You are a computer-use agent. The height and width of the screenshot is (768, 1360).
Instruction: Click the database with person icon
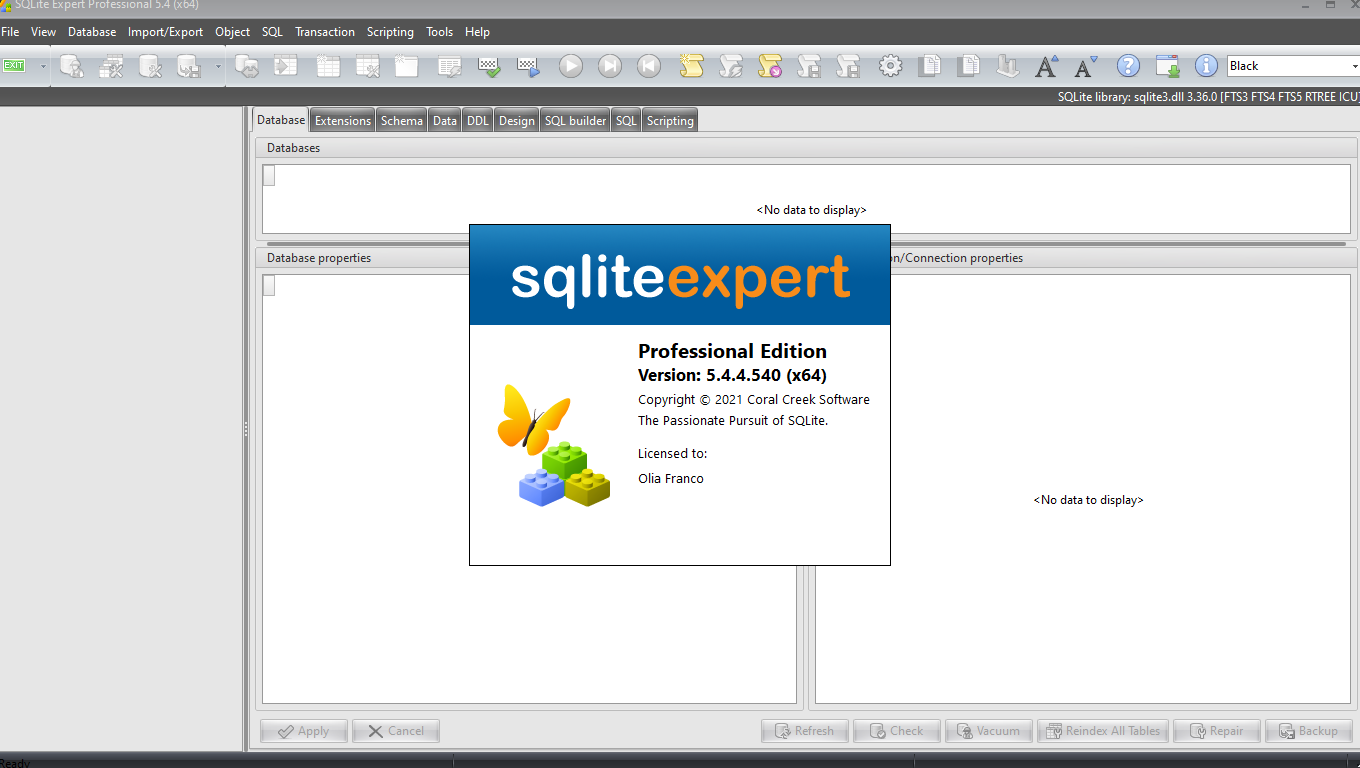[x=71, y=66]
